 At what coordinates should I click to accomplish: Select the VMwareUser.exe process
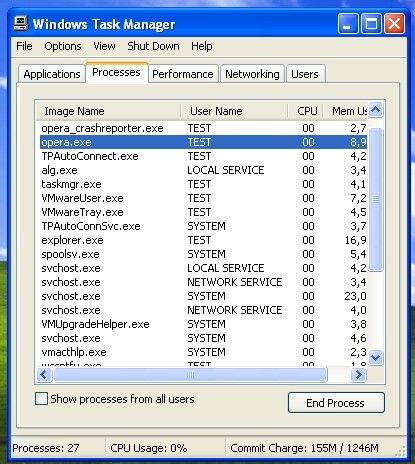pos(202,198)
